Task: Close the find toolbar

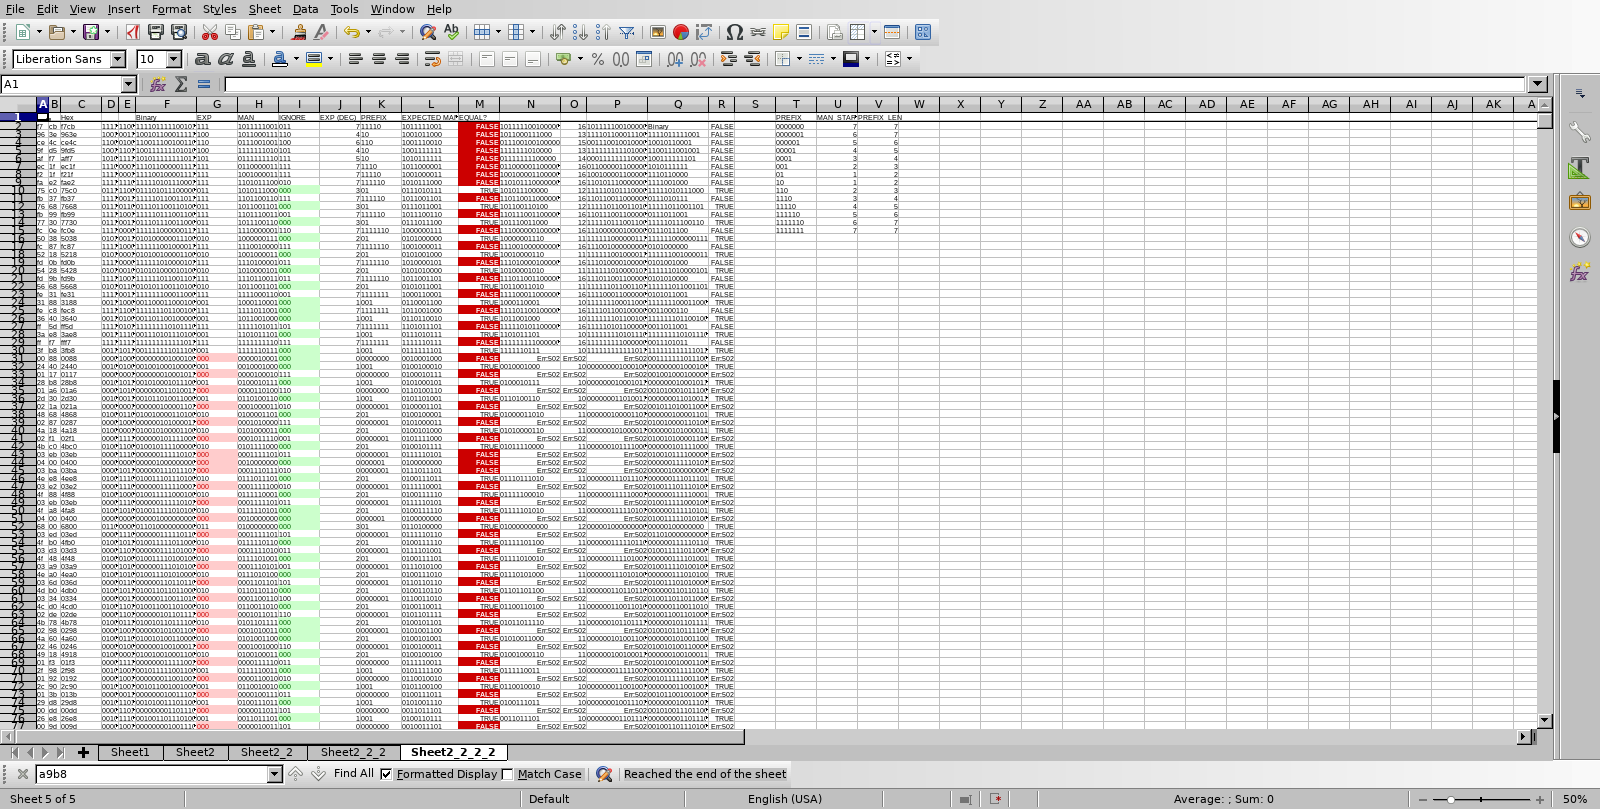Action: [22, 774]
